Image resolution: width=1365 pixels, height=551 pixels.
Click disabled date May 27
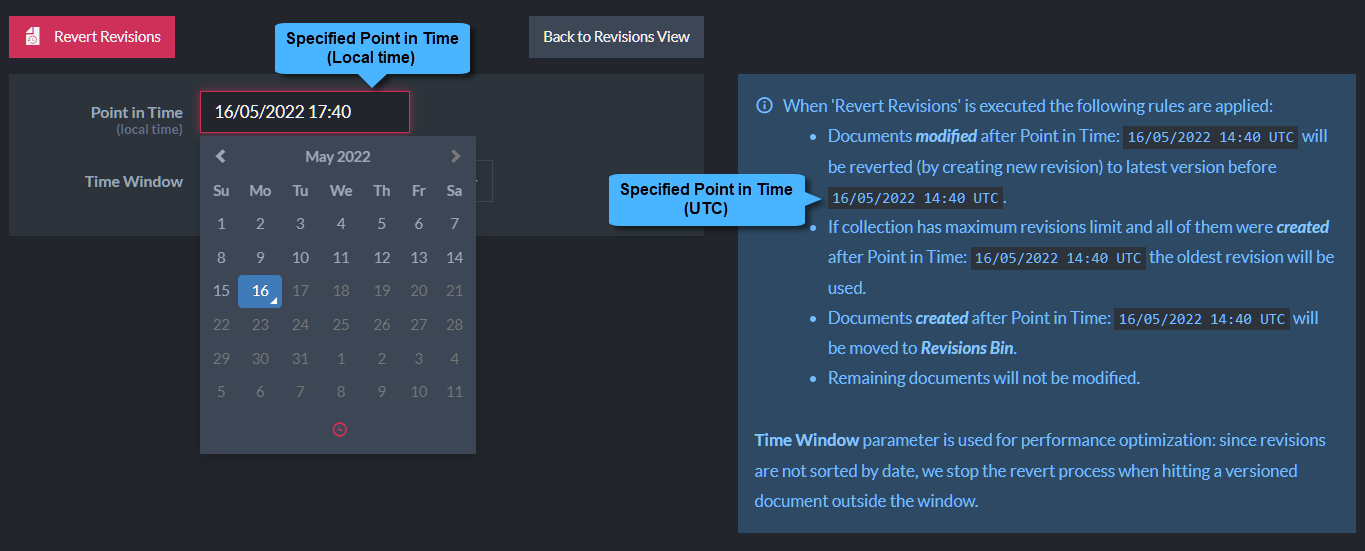419,324
